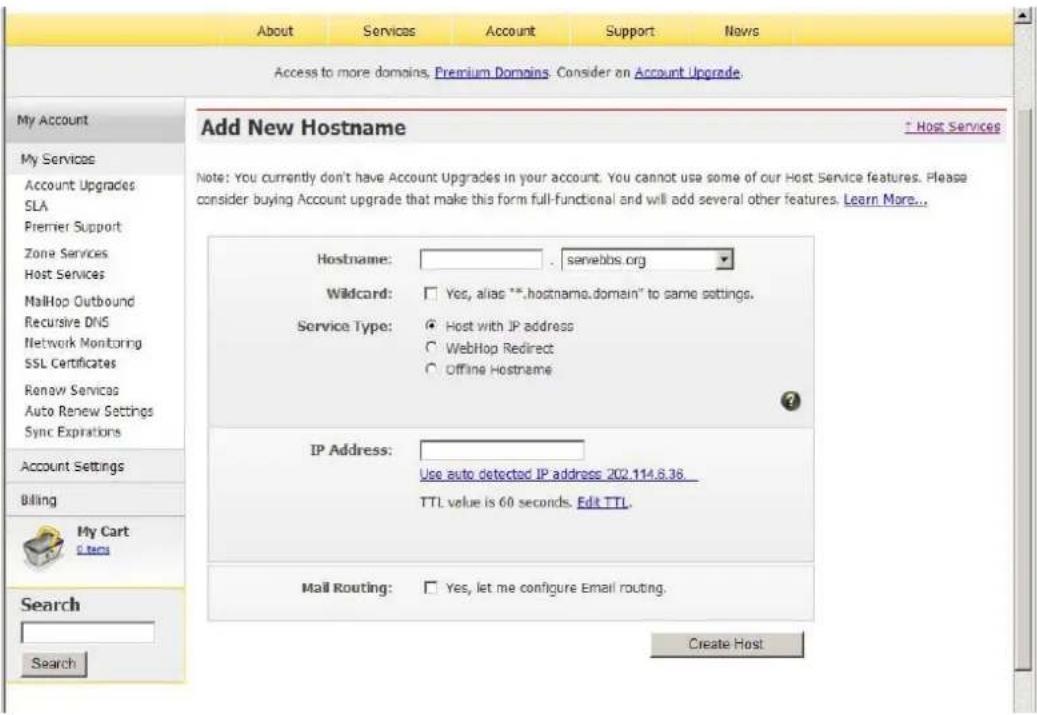Click the My Cart basket icon
This screenshot has width=1037, height=715.
[x=43, y=547]
